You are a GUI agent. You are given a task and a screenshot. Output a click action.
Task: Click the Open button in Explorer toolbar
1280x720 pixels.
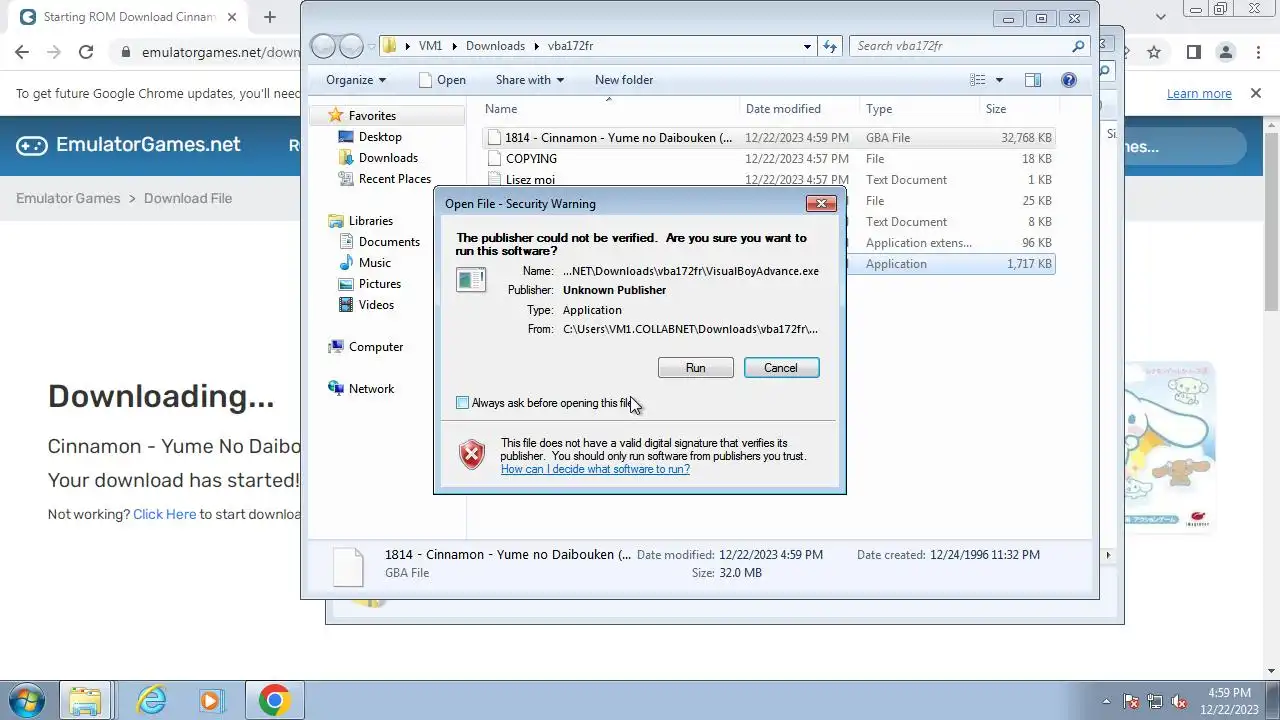pos(442,80)
